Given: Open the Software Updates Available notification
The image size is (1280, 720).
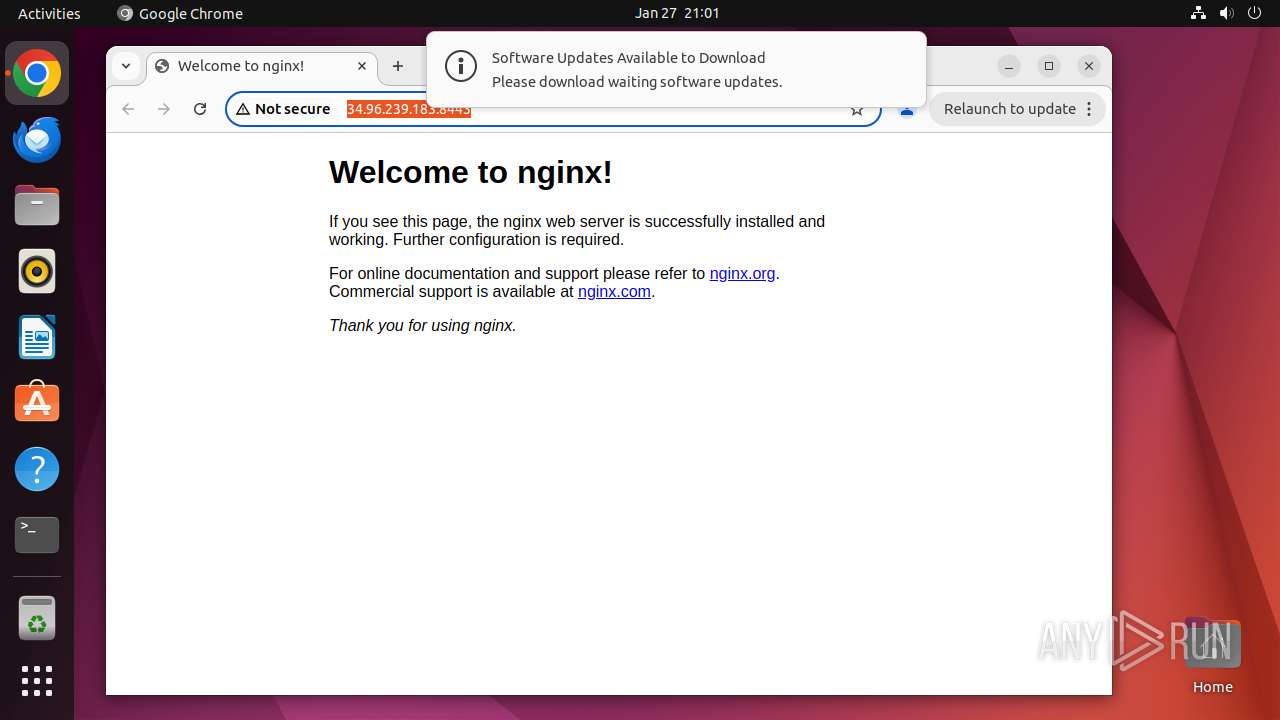Looking at the screenshot, I should coord(676,69).
